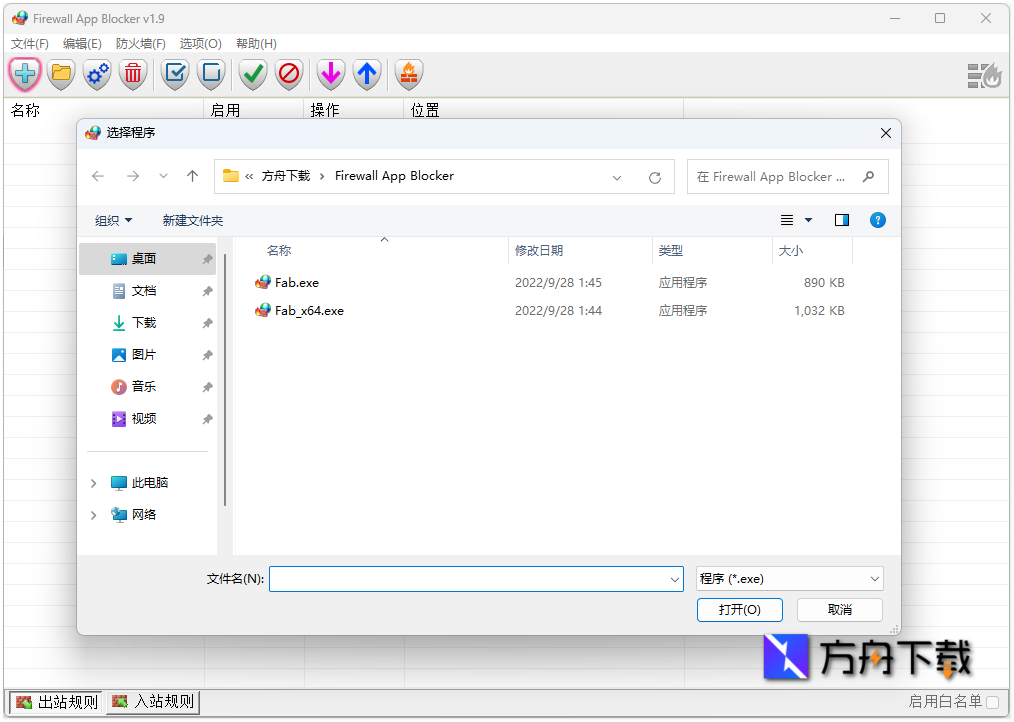Click the search magnifier icon

coord(868,176)
